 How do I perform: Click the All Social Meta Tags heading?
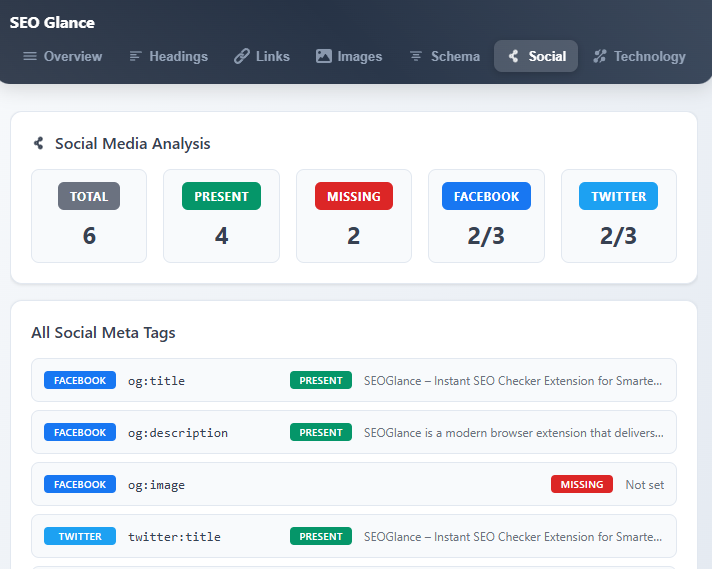point(103,333)
